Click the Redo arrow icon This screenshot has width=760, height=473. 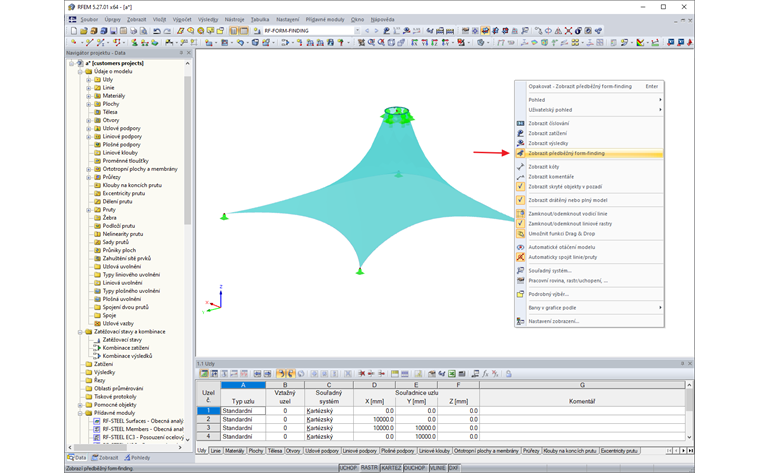point(167,31)
